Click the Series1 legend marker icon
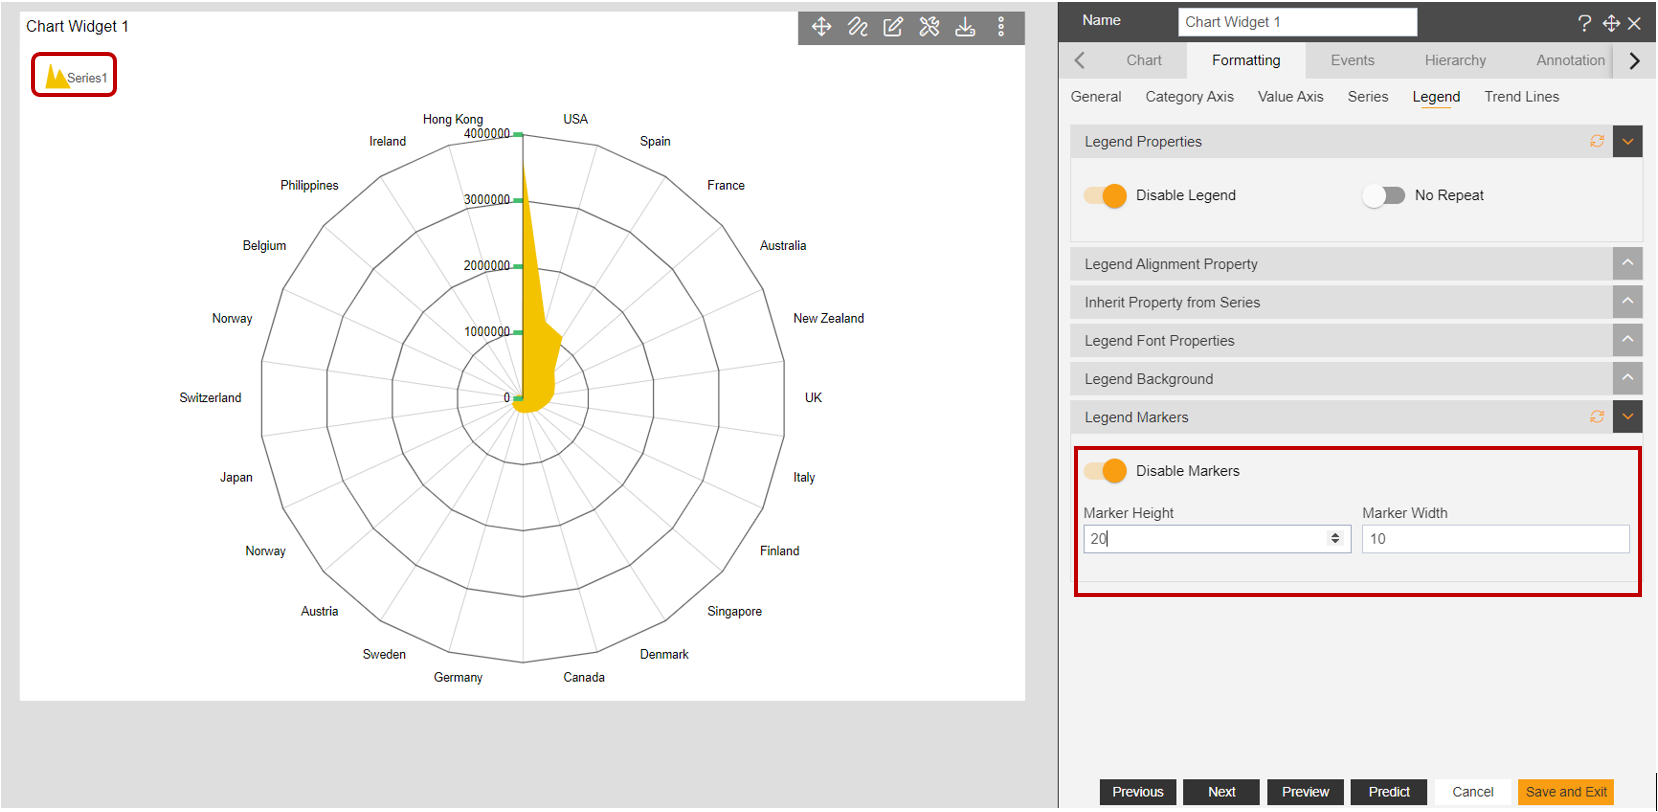 tap(57, 77)
